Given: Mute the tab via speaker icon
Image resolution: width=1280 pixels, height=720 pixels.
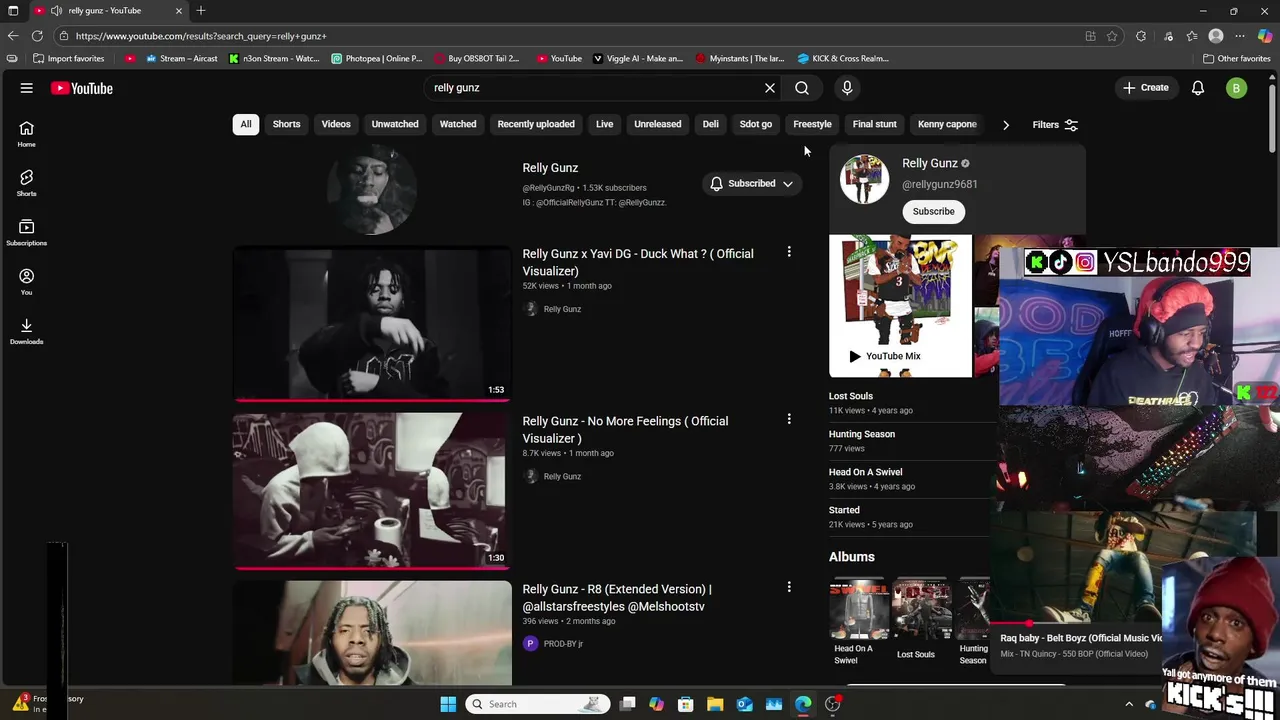Looking at the screenshot, I should click(56, 11).
